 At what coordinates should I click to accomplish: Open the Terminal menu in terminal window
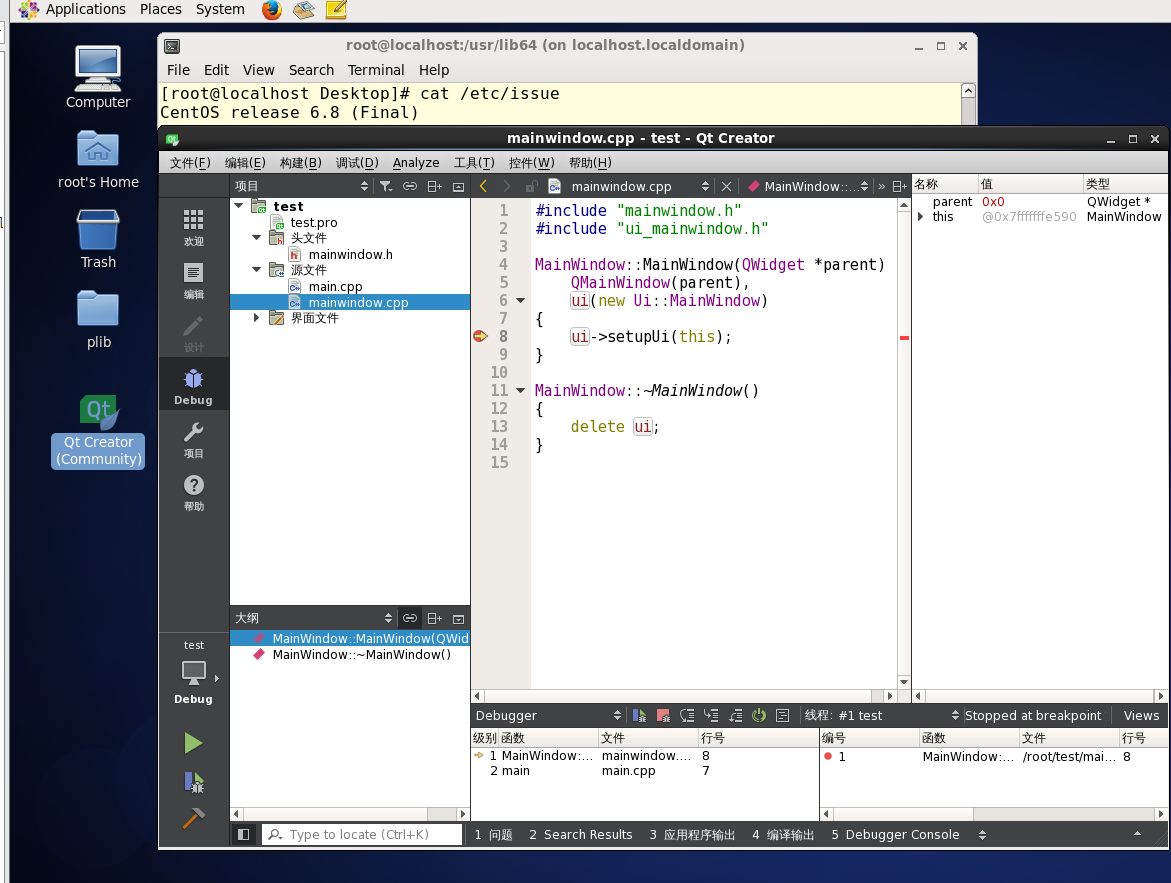(x=376, y=69)
